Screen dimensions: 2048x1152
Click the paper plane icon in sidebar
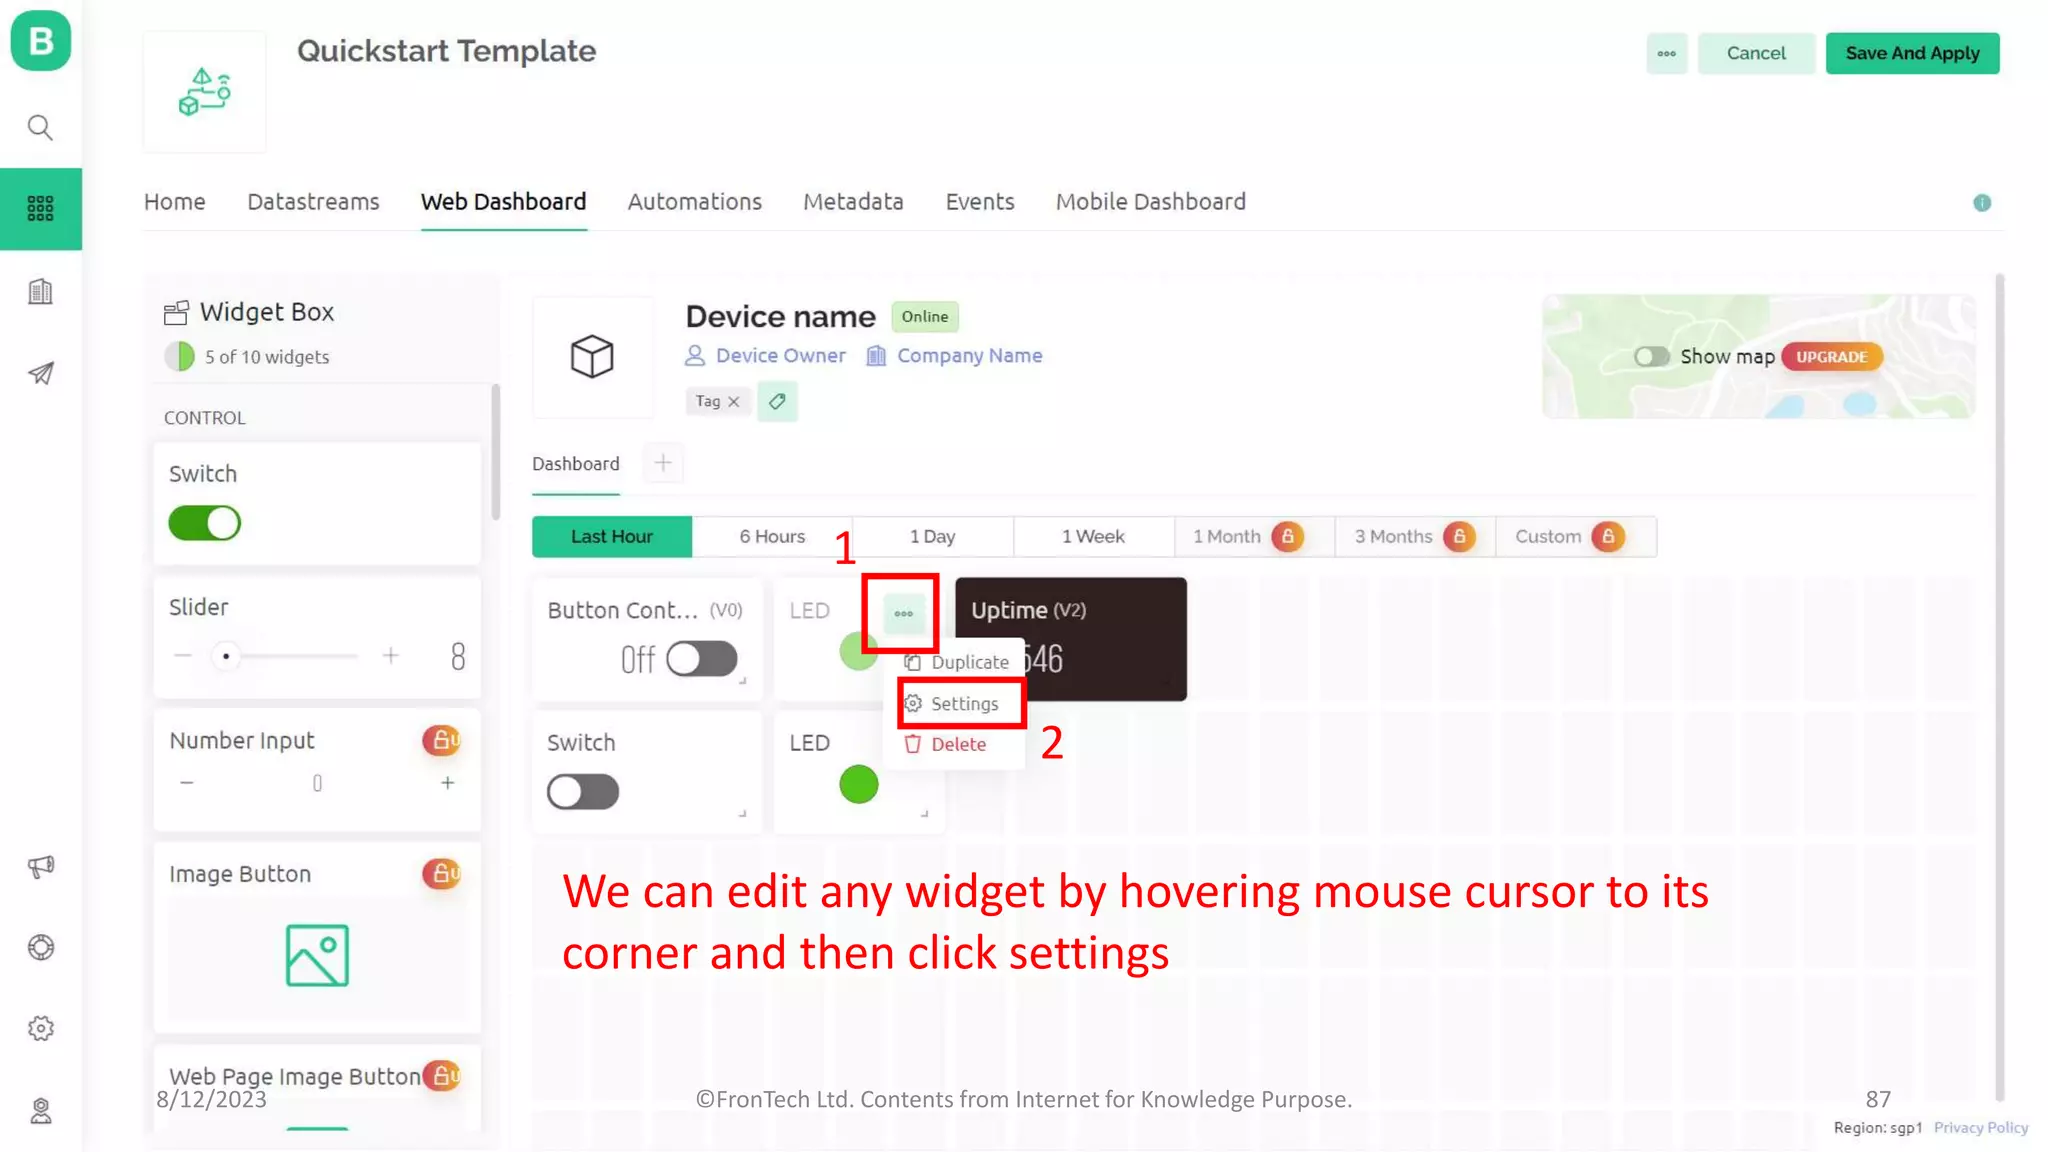40,373
